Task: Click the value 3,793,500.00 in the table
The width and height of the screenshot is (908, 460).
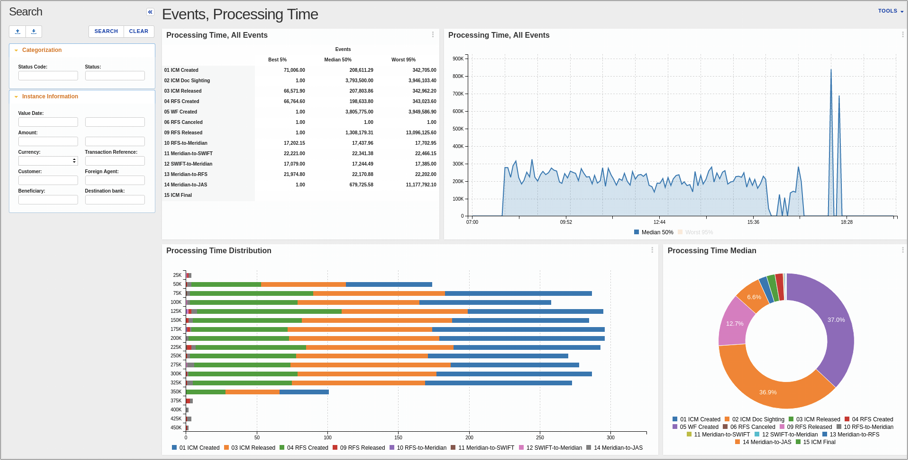Action: click(x=359, y=81)
